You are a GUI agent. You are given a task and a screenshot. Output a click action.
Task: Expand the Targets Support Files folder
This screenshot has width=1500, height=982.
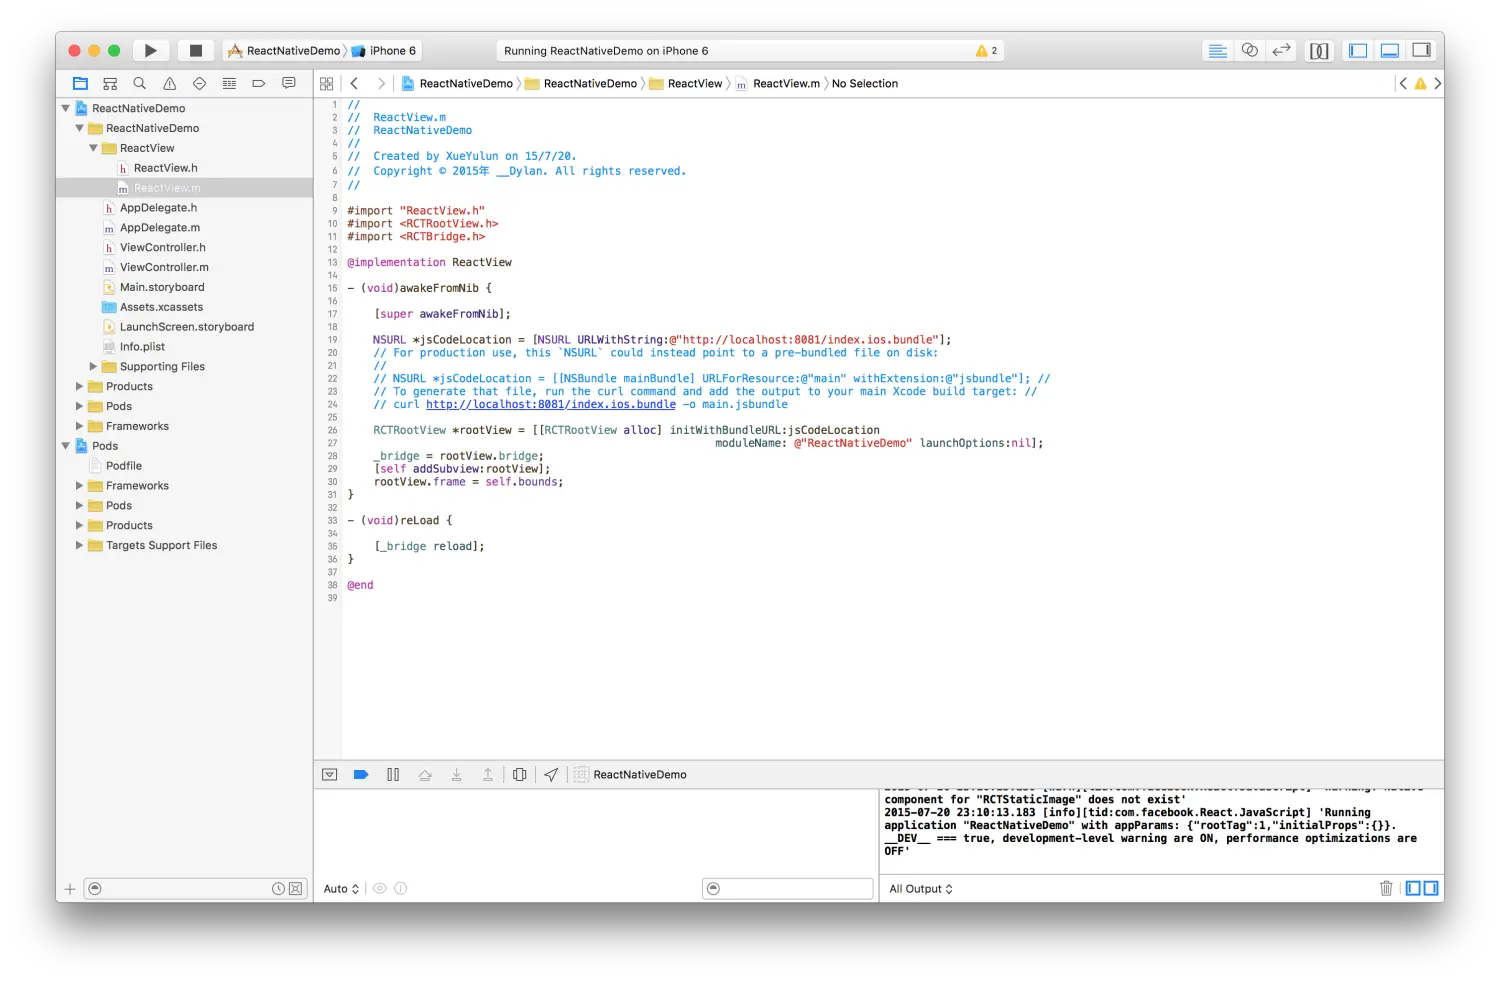pyautogui.click(x=80, y=545)
